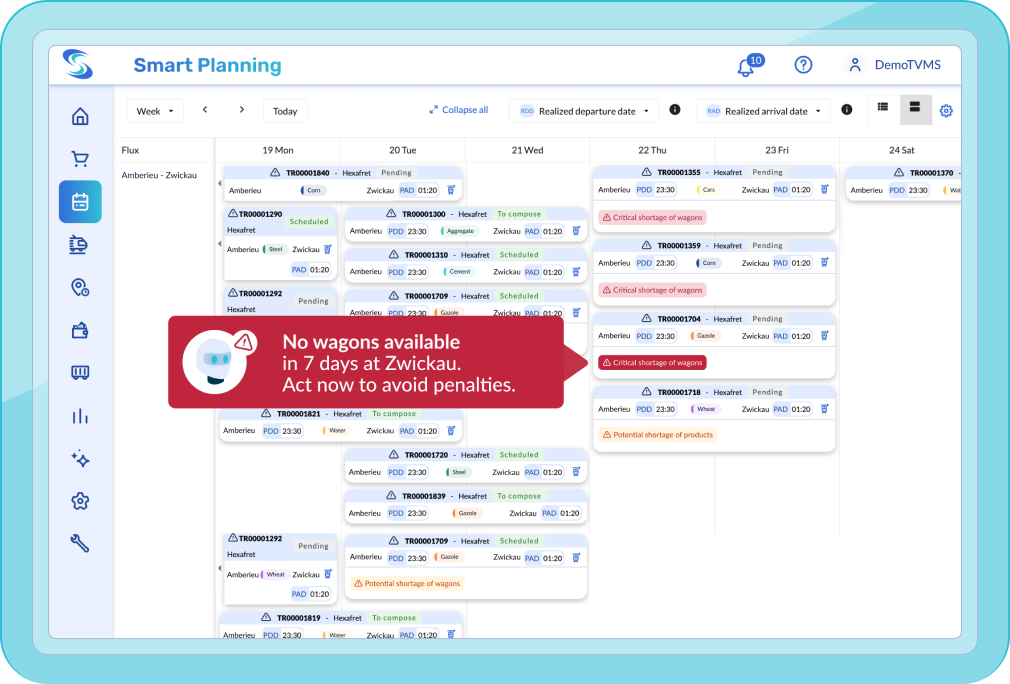Image resolution: width=1010 pixels, height=684 pixels.
Task: Click the wagon icon on TR00001821
Action: point(451,430)
